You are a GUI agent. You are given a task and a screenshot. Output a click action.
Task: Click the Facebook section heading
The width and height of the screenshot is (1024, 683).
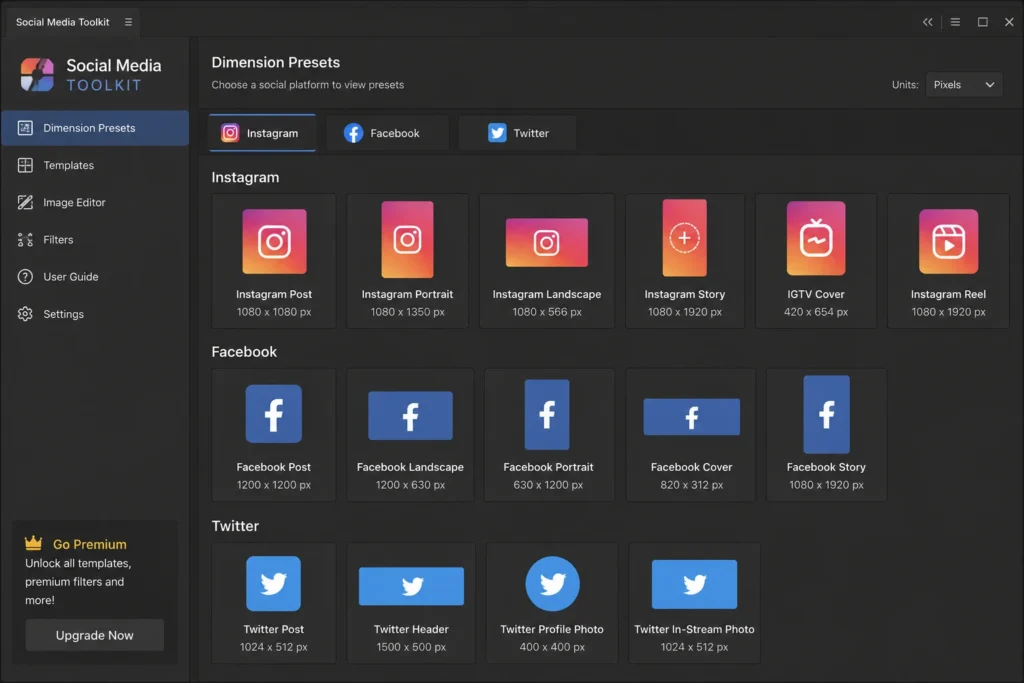(244, 352)
